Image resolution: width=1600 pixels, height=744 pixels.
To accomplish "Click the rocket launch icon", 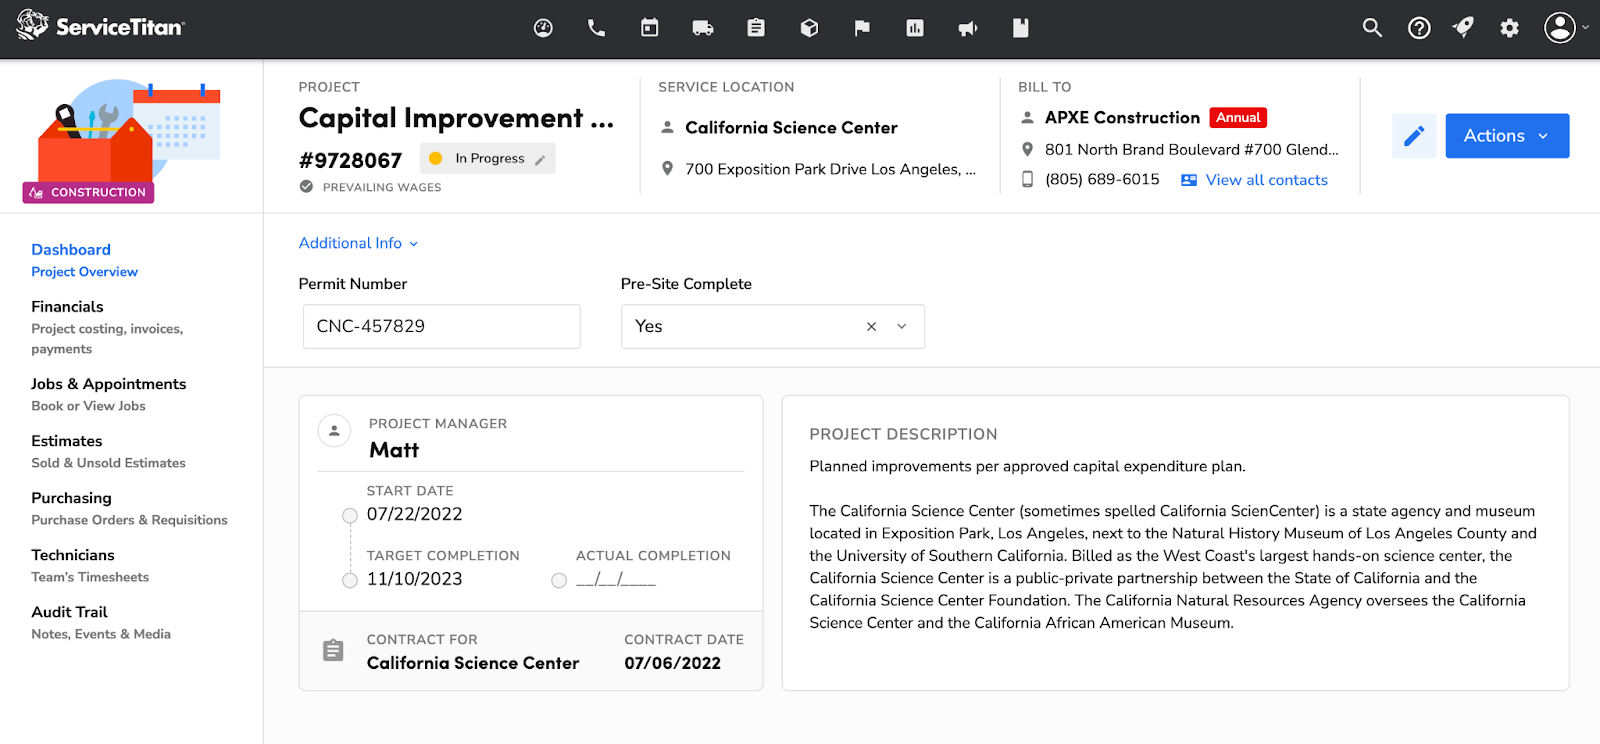I will pos(1464,28).
